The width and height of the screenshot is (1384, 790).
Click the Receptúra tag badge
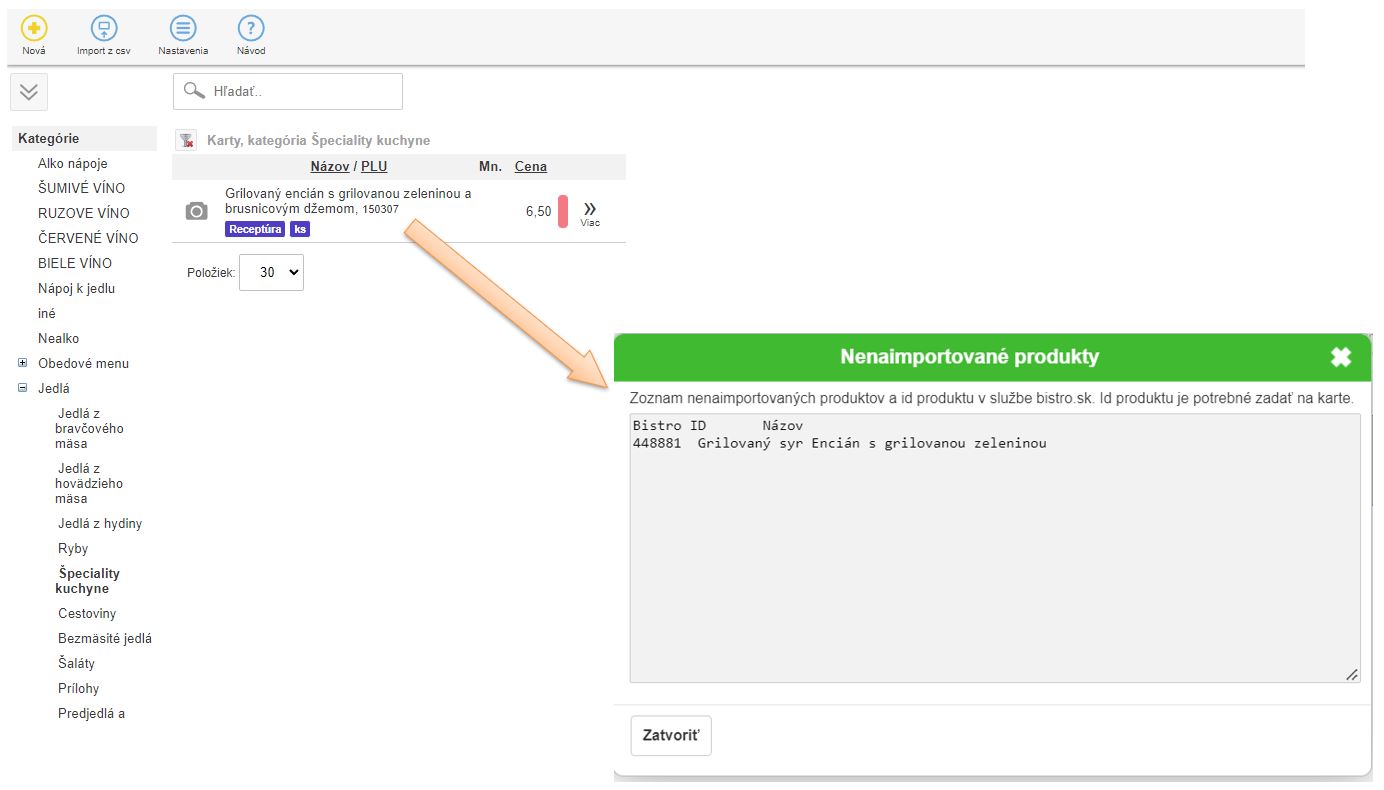click(255, 229)
